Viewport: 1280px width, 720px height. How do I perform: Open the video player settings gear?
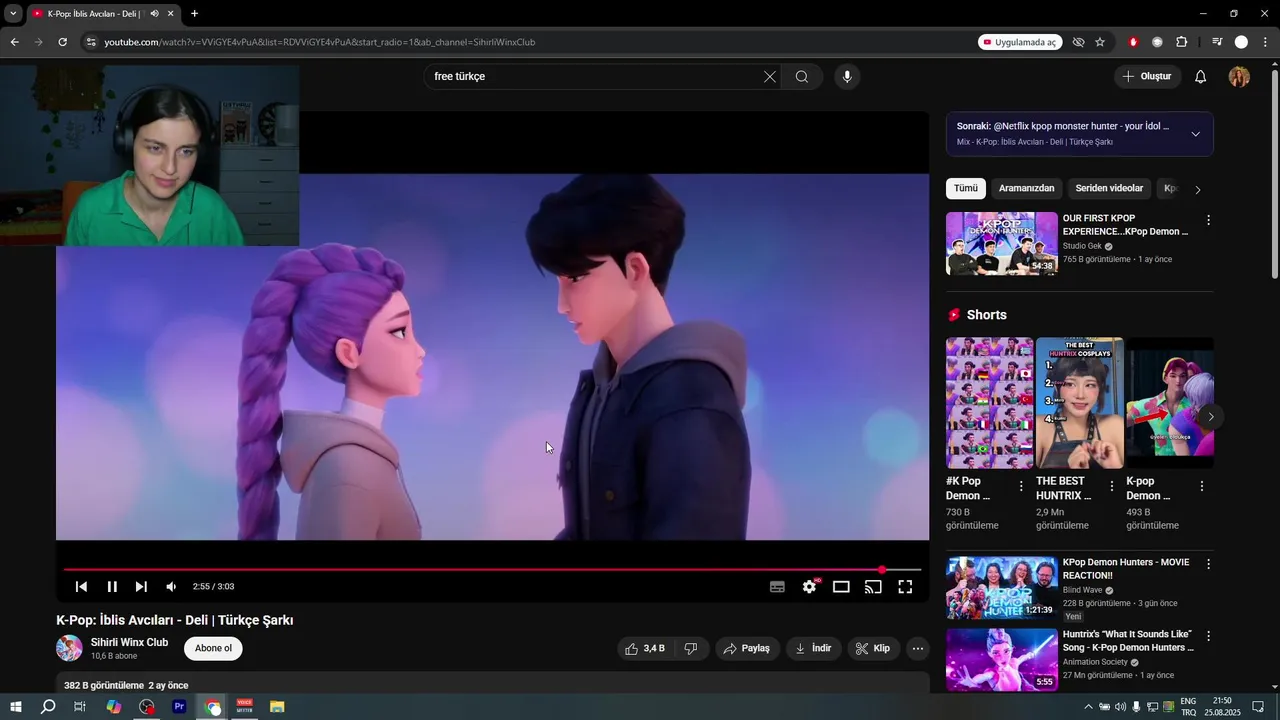coord(809,587)
